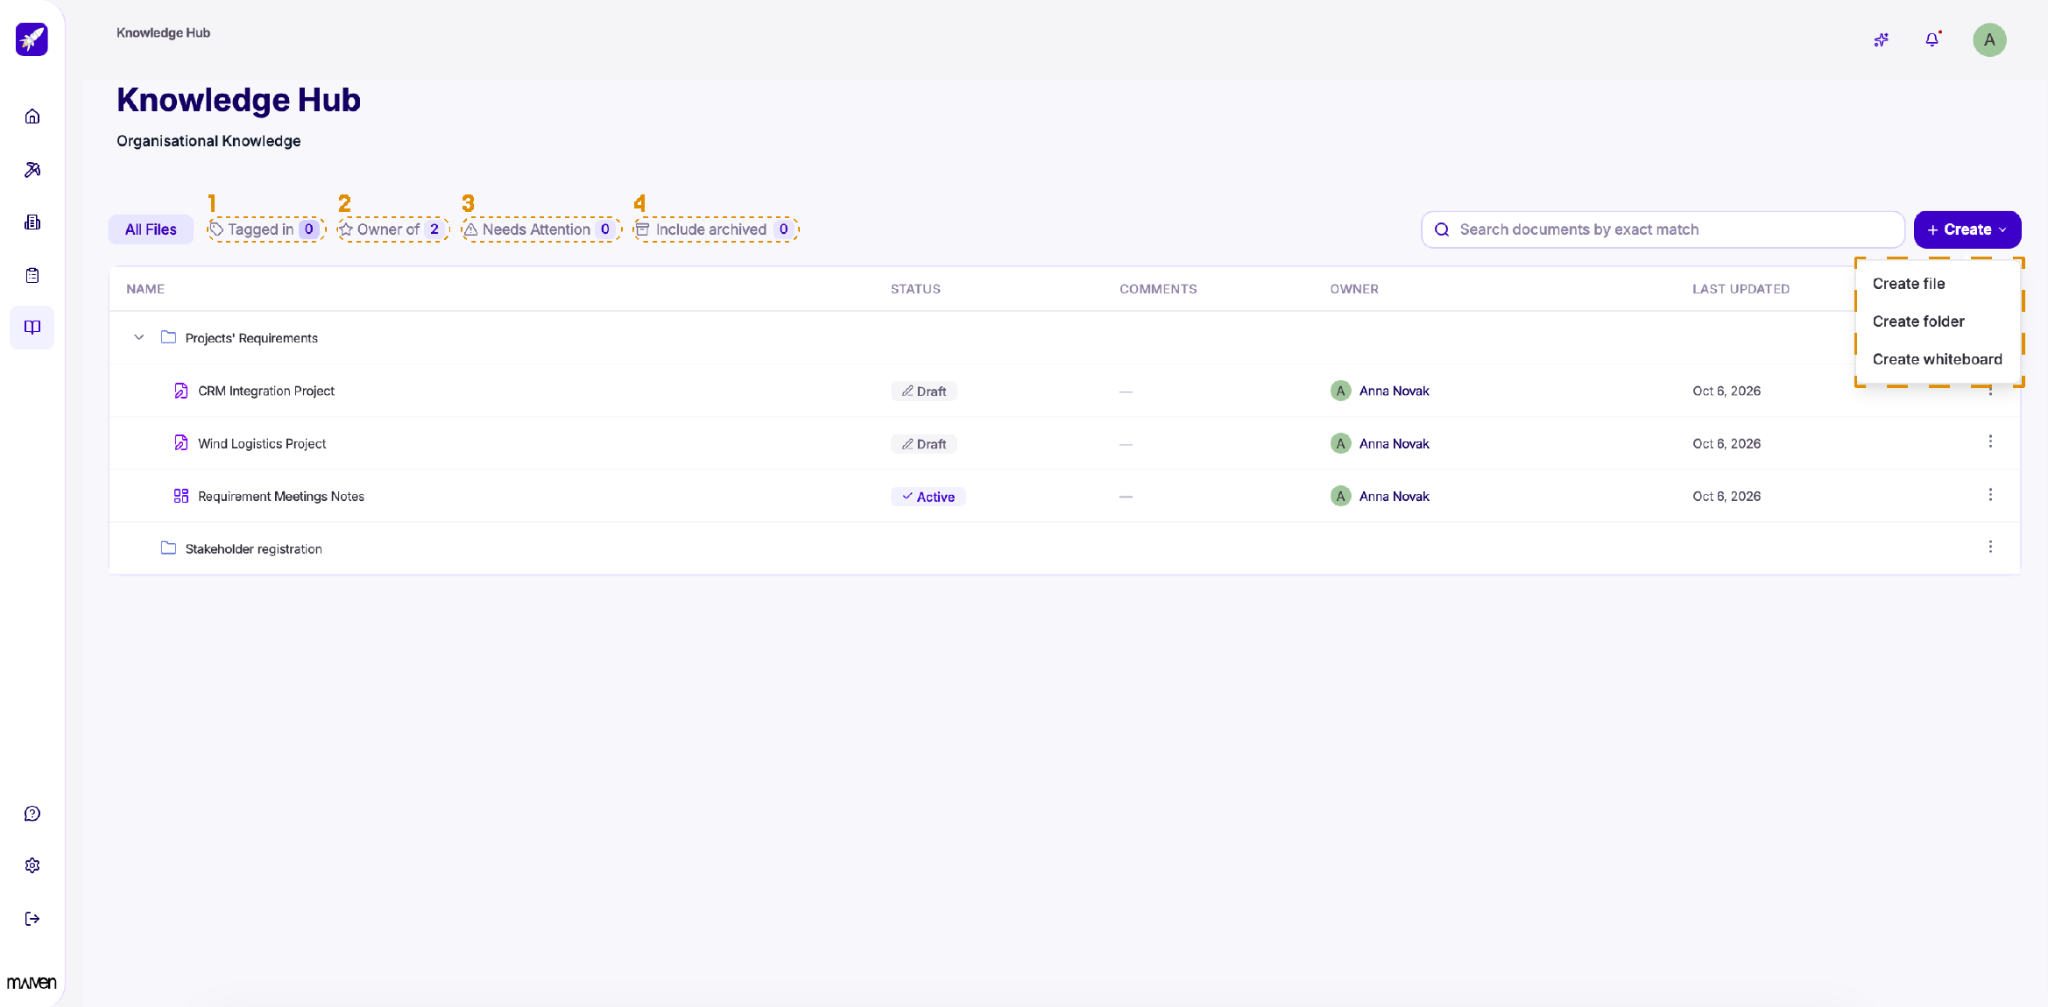
Task: Click the logout icon in sidebar
Action: 32,918
